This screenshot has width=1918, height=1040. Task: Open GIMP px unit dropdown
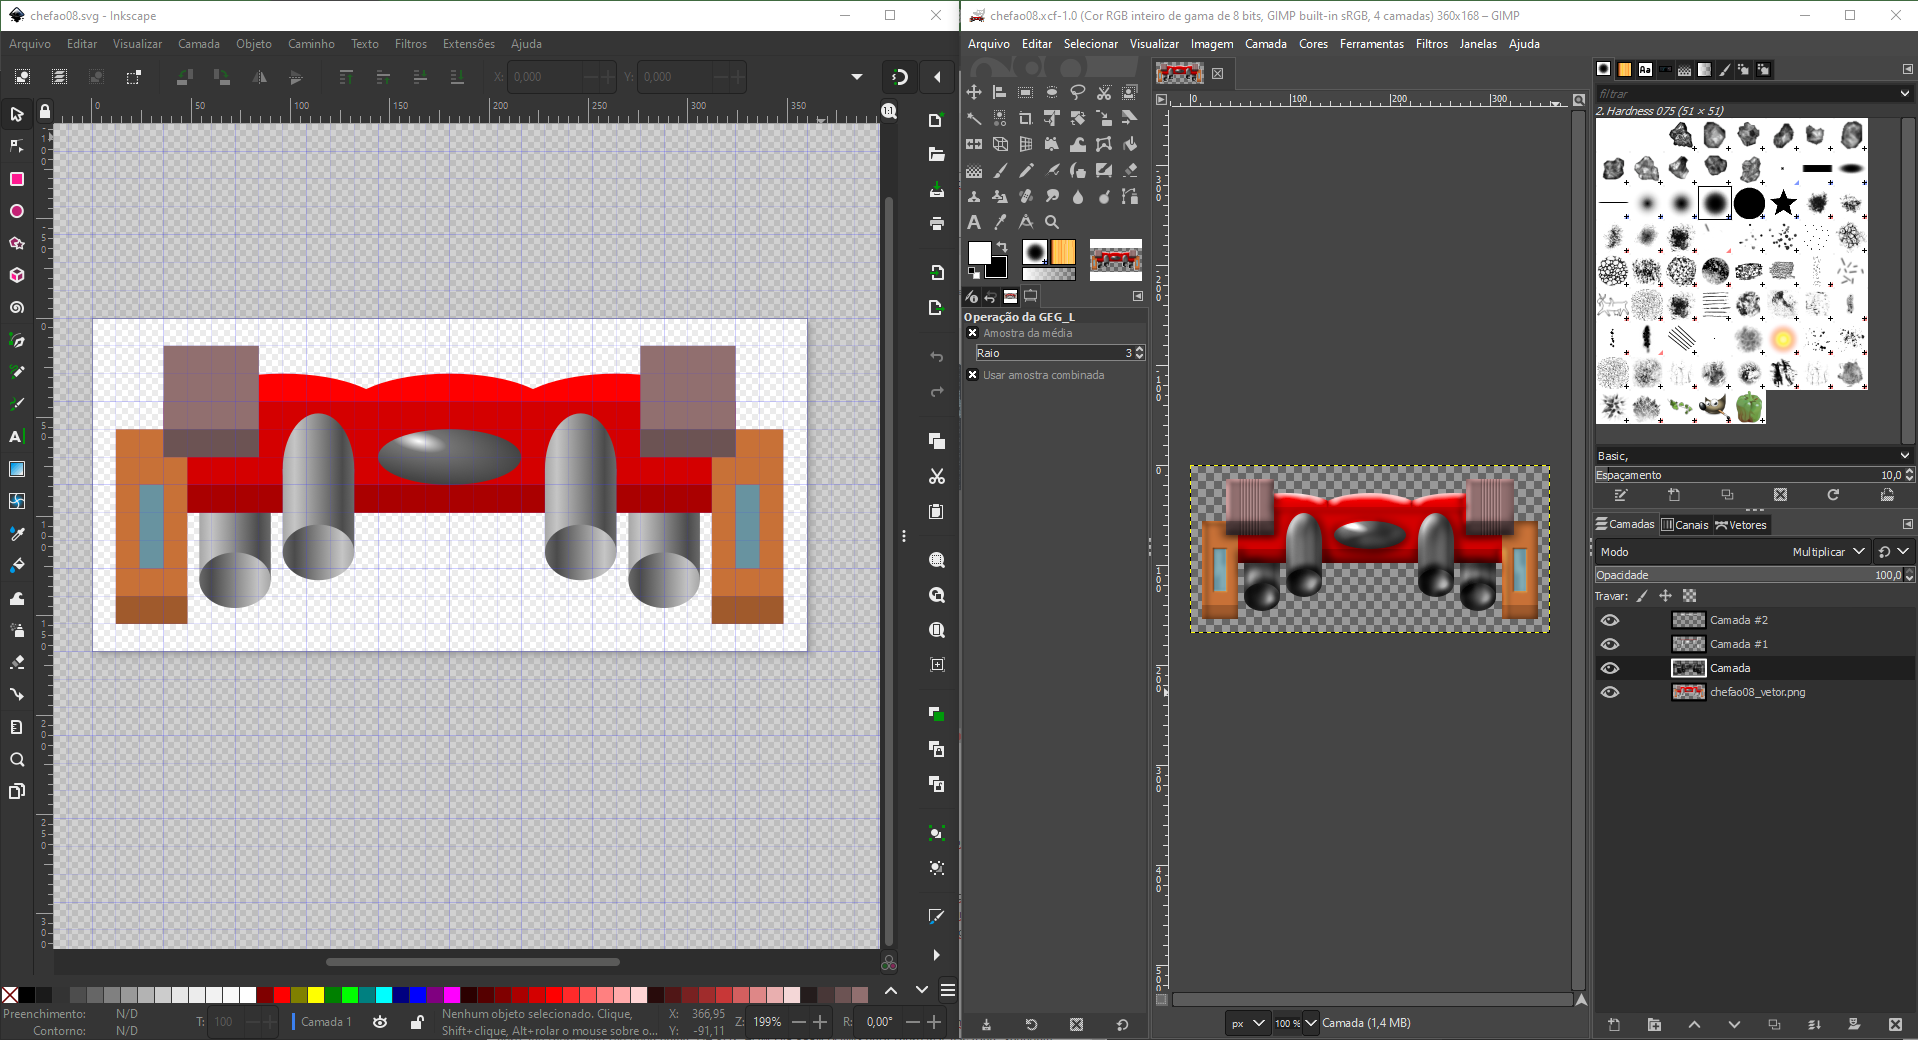(x=1248, y=1023)
